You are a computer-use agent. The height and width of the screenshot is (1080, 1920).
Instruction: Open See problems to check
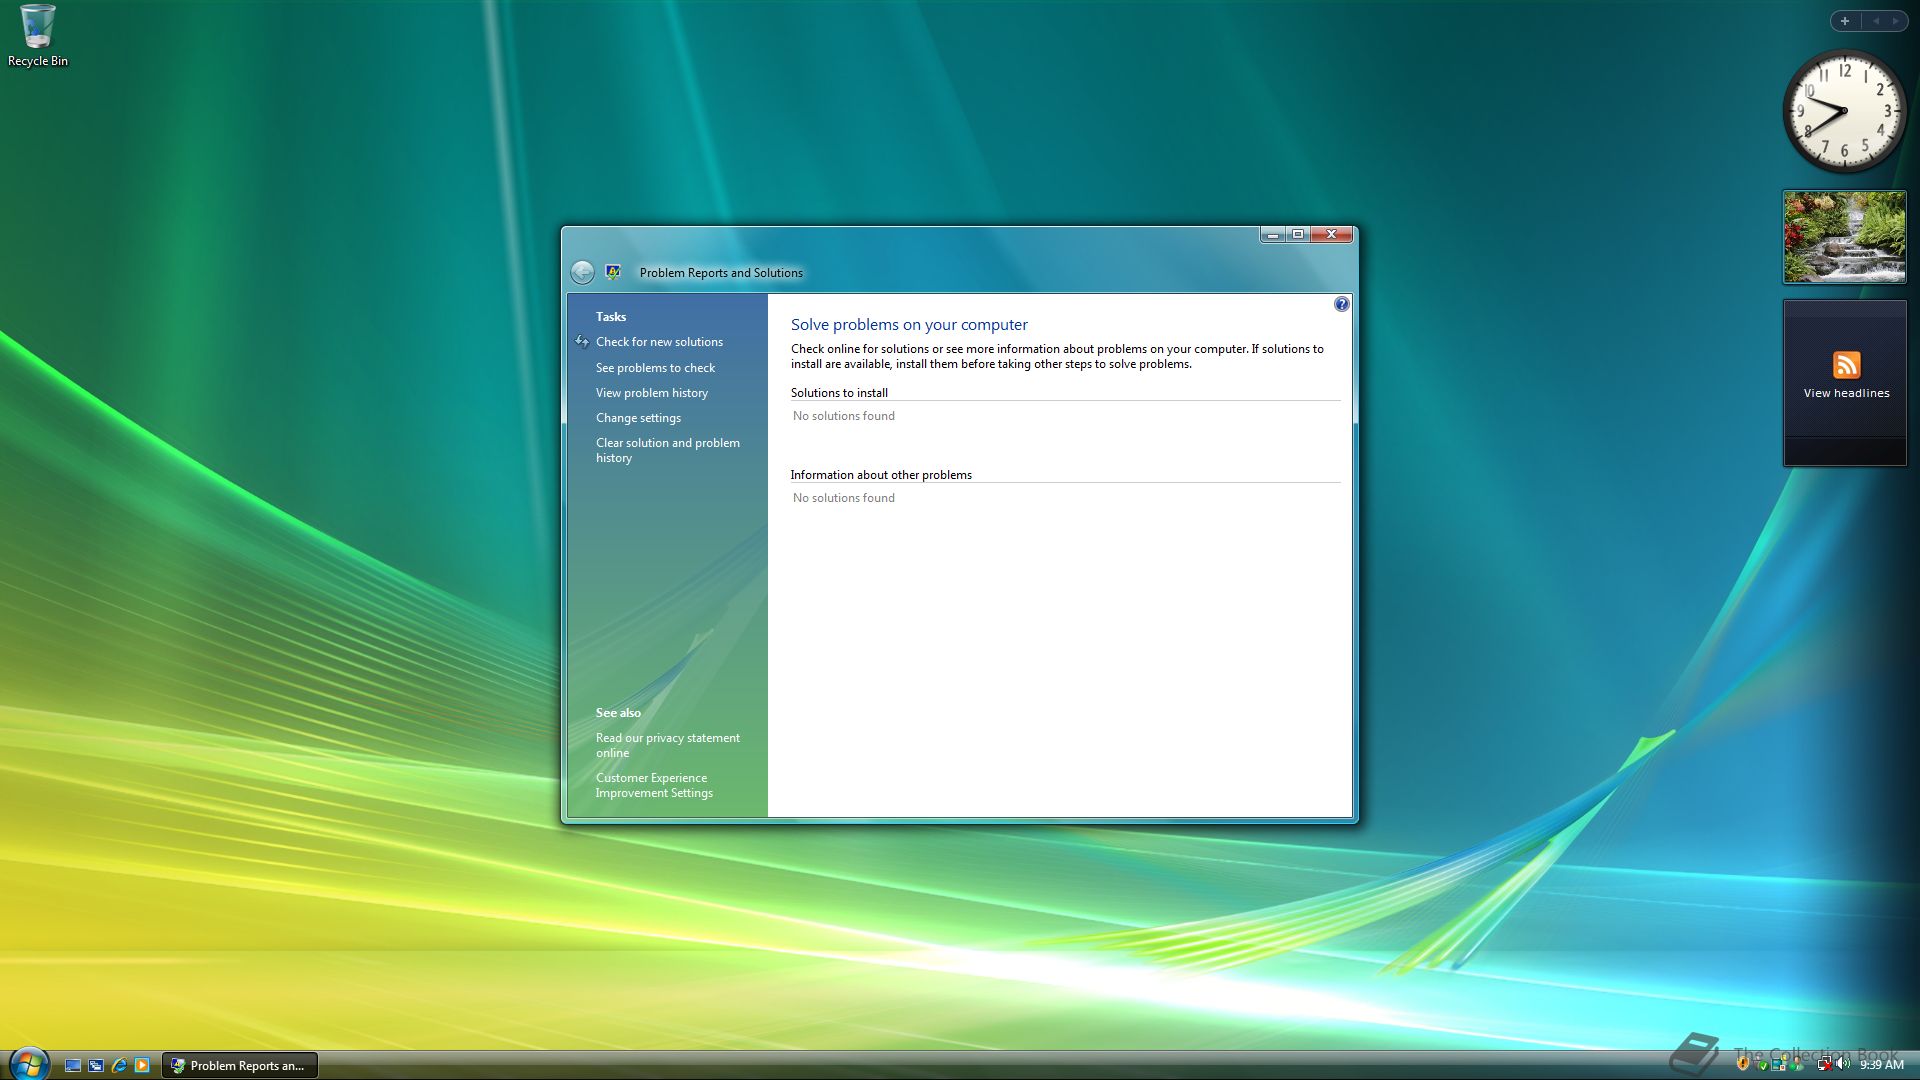point(655,368)
